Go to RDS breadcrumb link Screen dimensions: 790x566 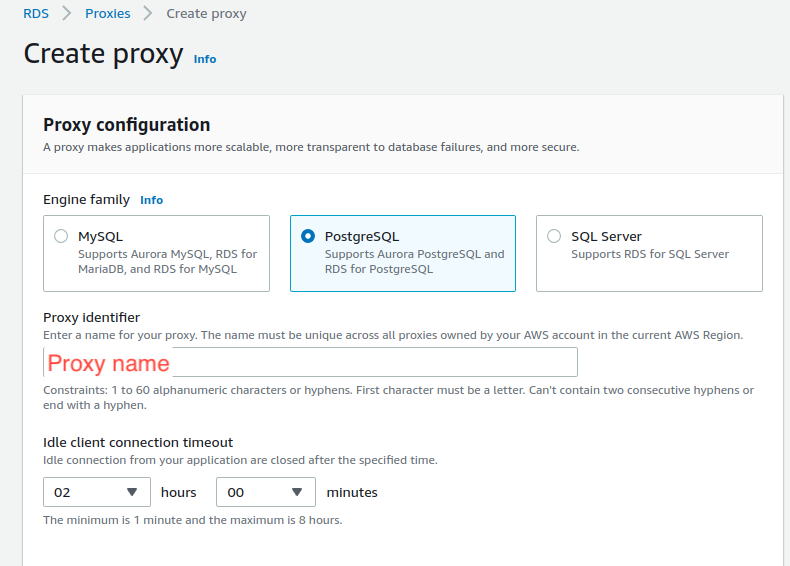(36, 14)
